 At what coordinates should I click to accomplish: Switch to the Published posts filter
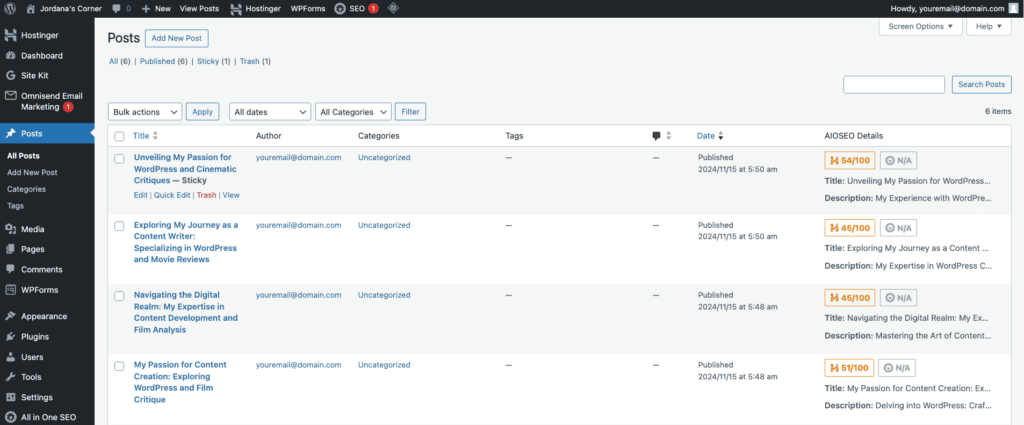click(159, 61)
